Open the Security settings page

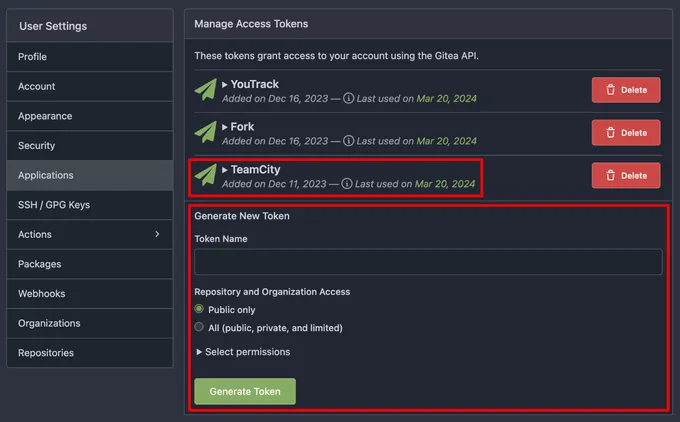[37, 146]
